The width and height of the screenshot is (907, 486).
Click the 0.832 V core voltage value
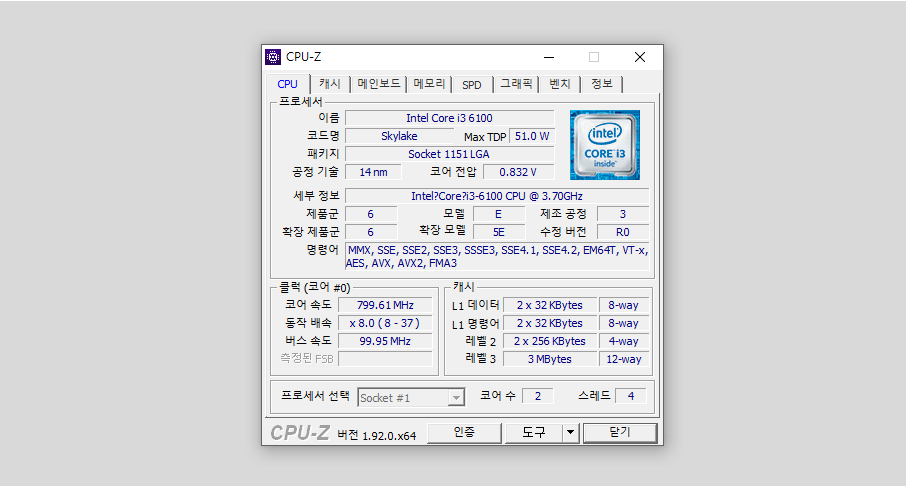pyautogui.click(x=518, y=172)
